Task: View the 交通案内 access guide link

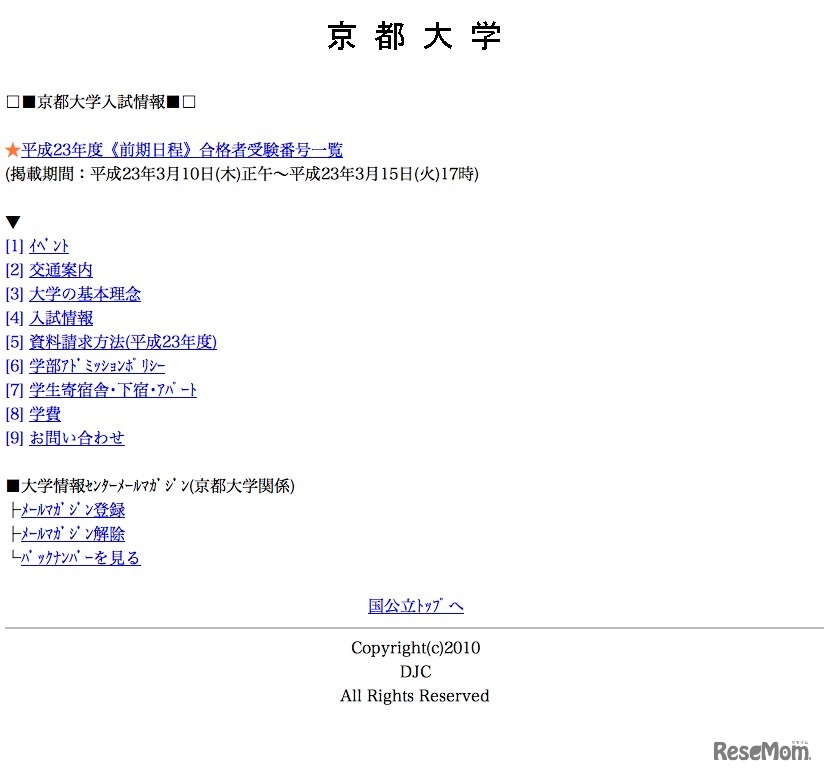Action: point(61,270)
